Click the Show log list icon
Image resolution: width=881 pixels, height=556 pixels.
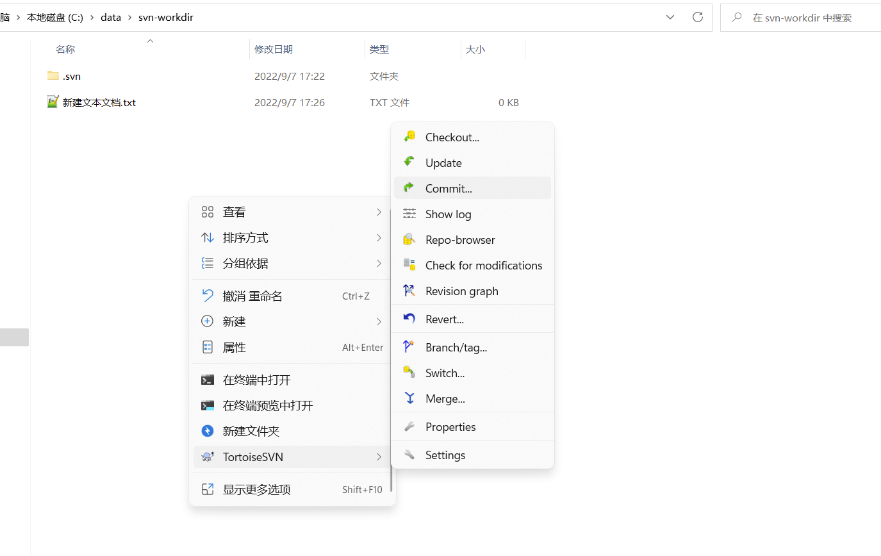(x=410, y=213)
